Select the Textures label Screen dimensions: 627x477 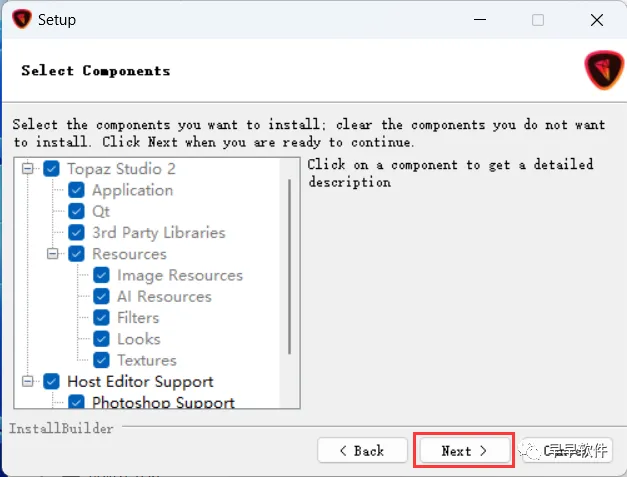[147, 360]
